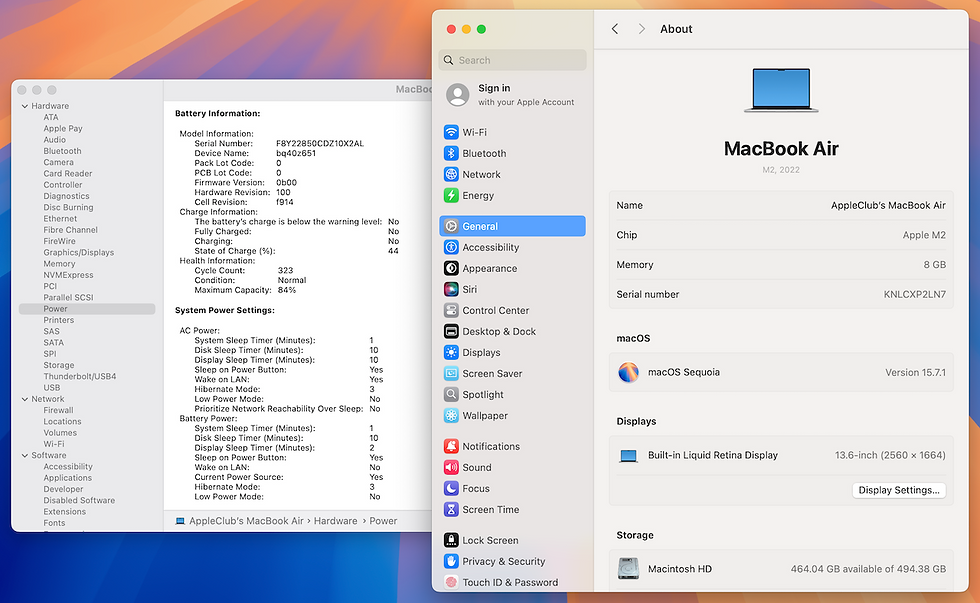The width and height of the screenshot is (980, 603).
Task: Open Displays settings icon in sidebar
Action: coord(451,352)
